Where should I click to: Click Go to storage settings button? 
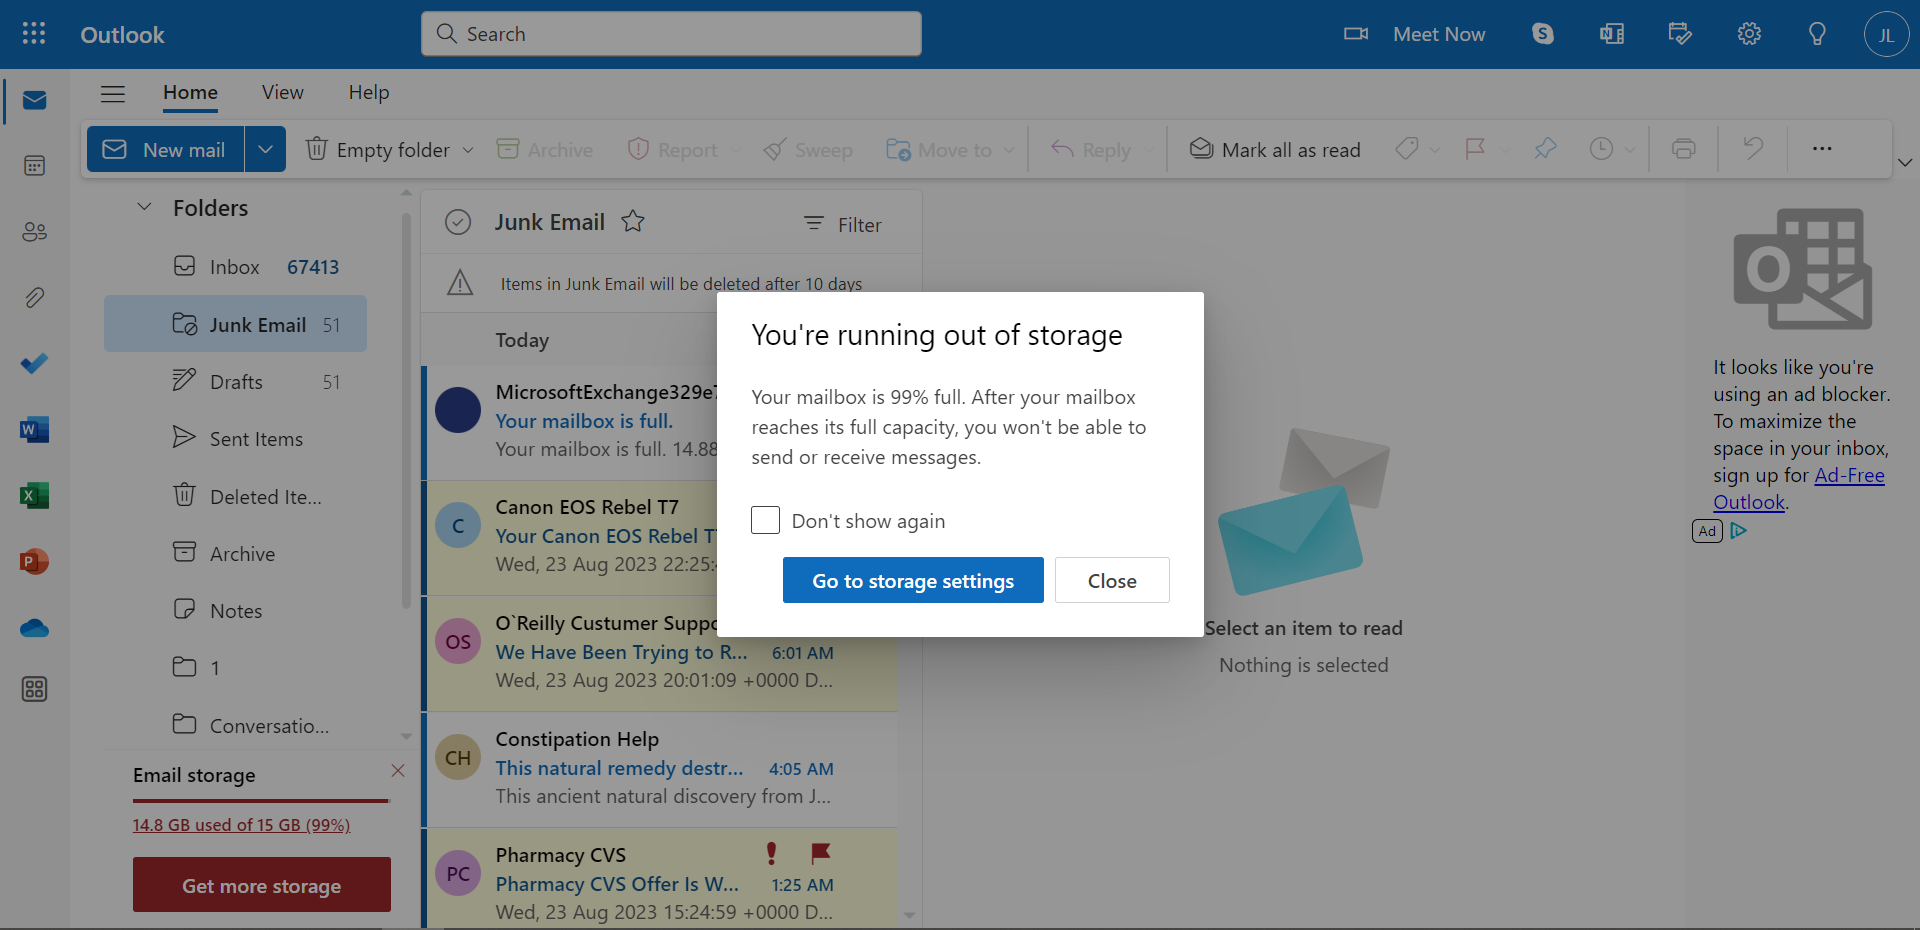pyautogui.click(x=913, y=580)
